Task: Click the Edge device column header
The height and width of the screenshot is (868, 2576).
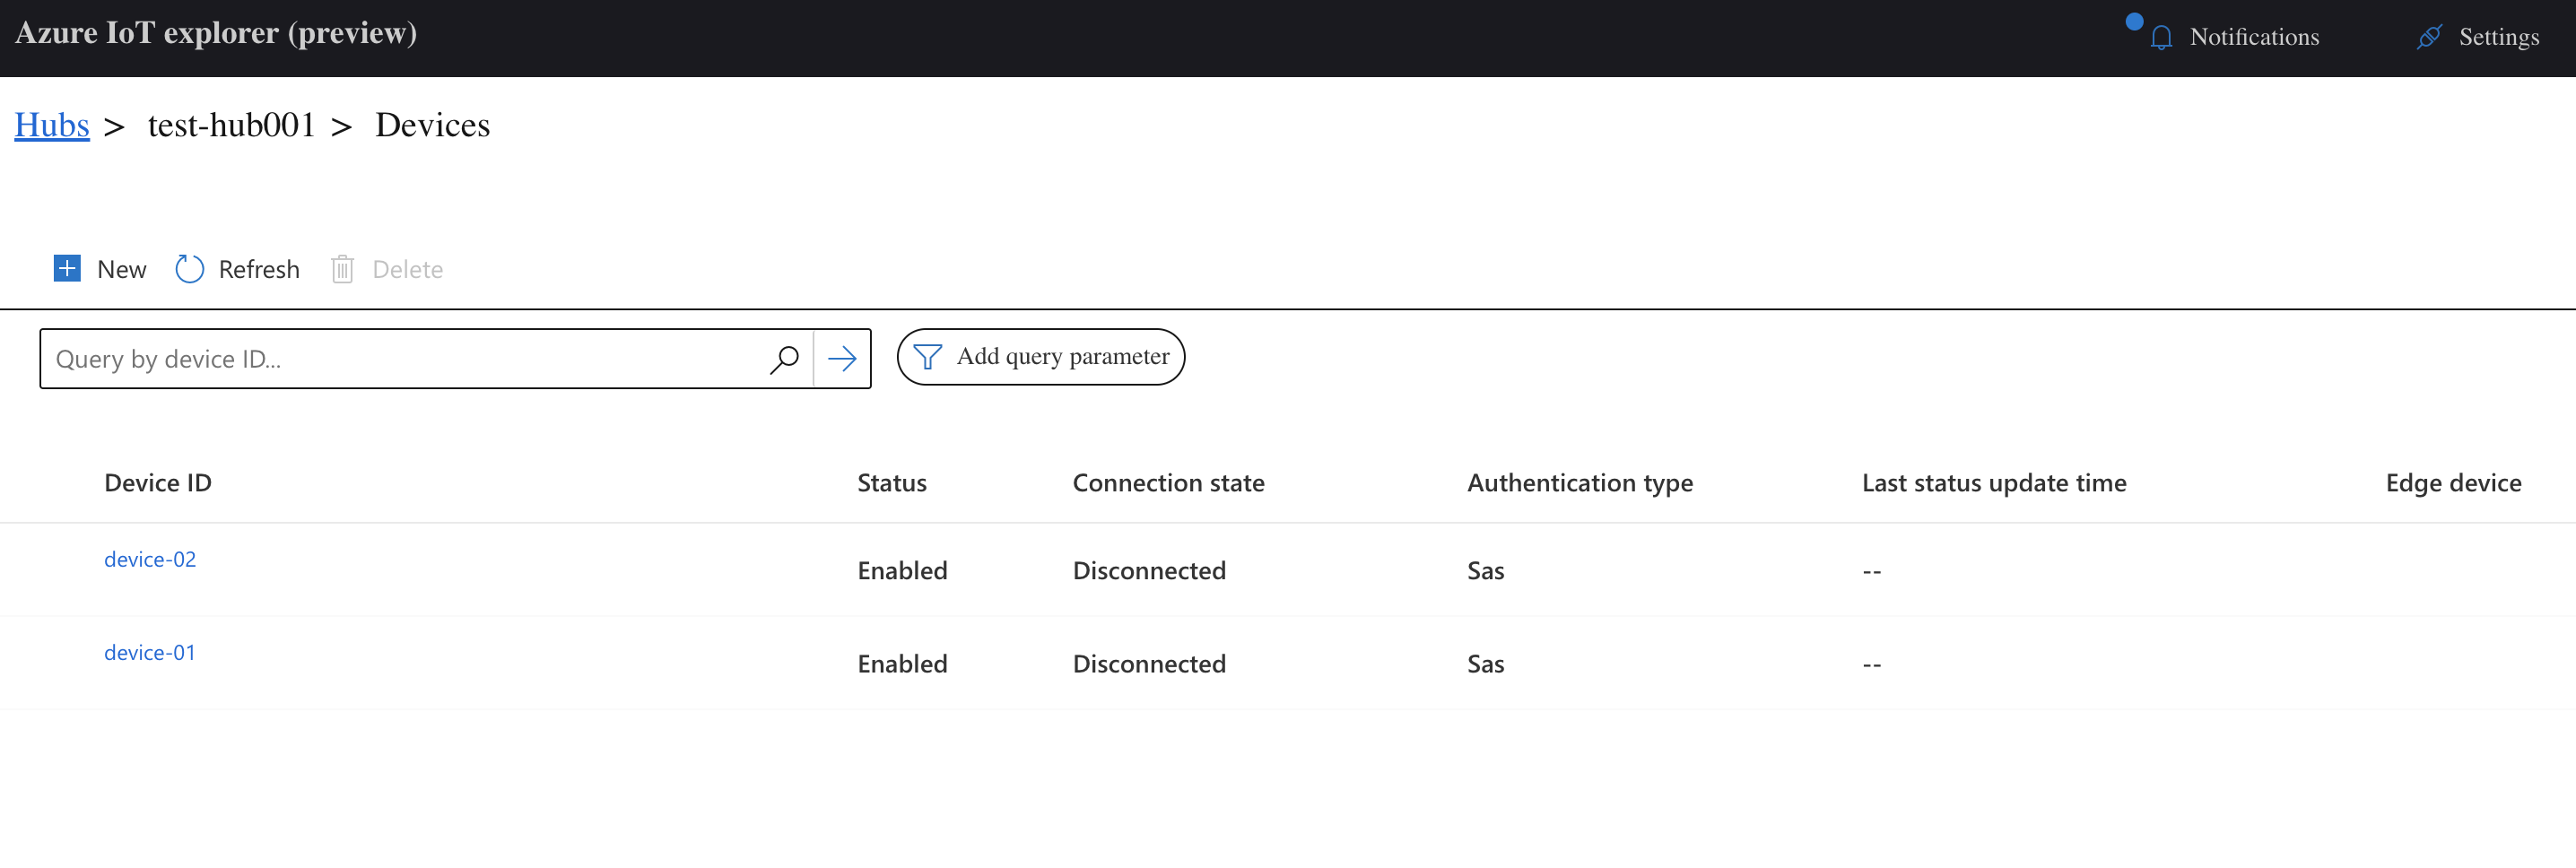Action: (x=2453, y=483)
